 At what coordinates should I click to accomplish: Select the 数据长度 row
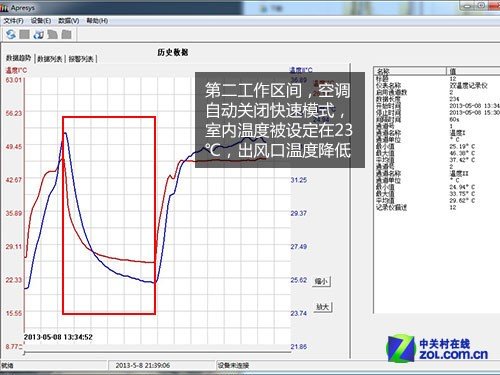pyautogui.click(x=437, y=99)
